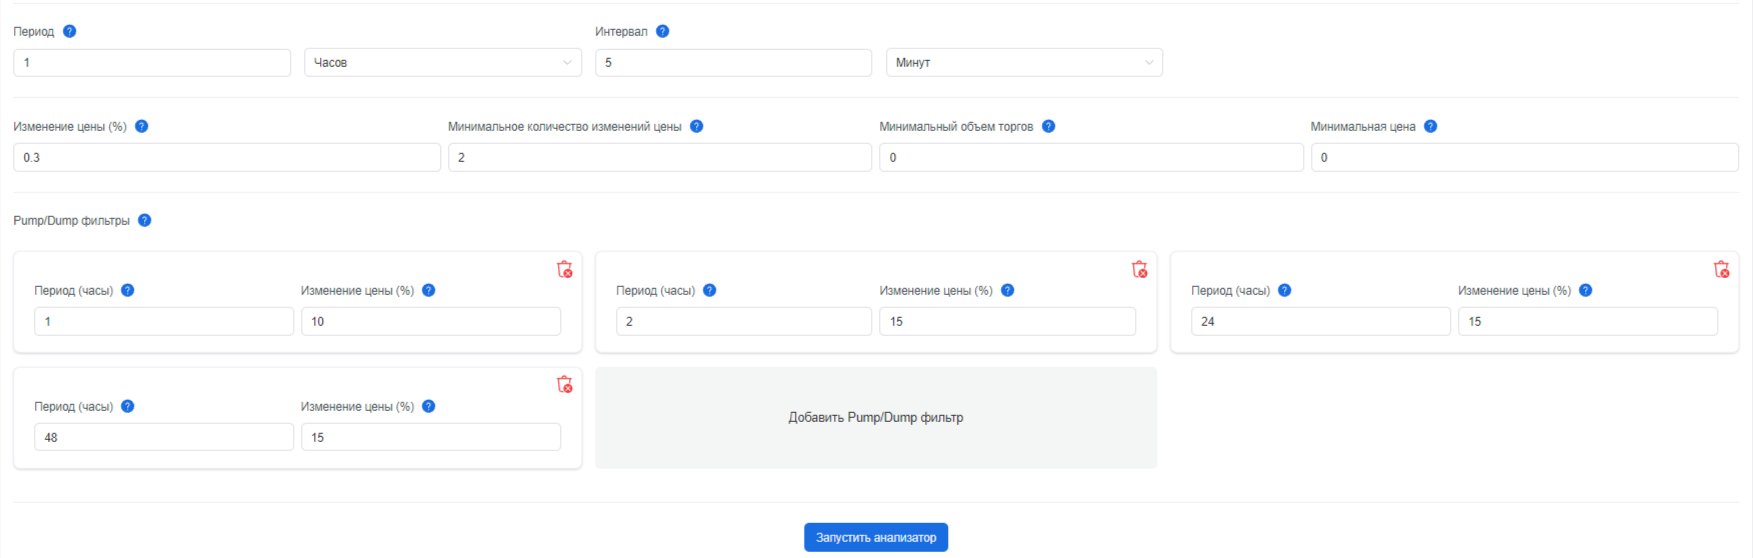Focus the Период value input field
This screenshot has width=1753, height=558.
pos(152,62)
